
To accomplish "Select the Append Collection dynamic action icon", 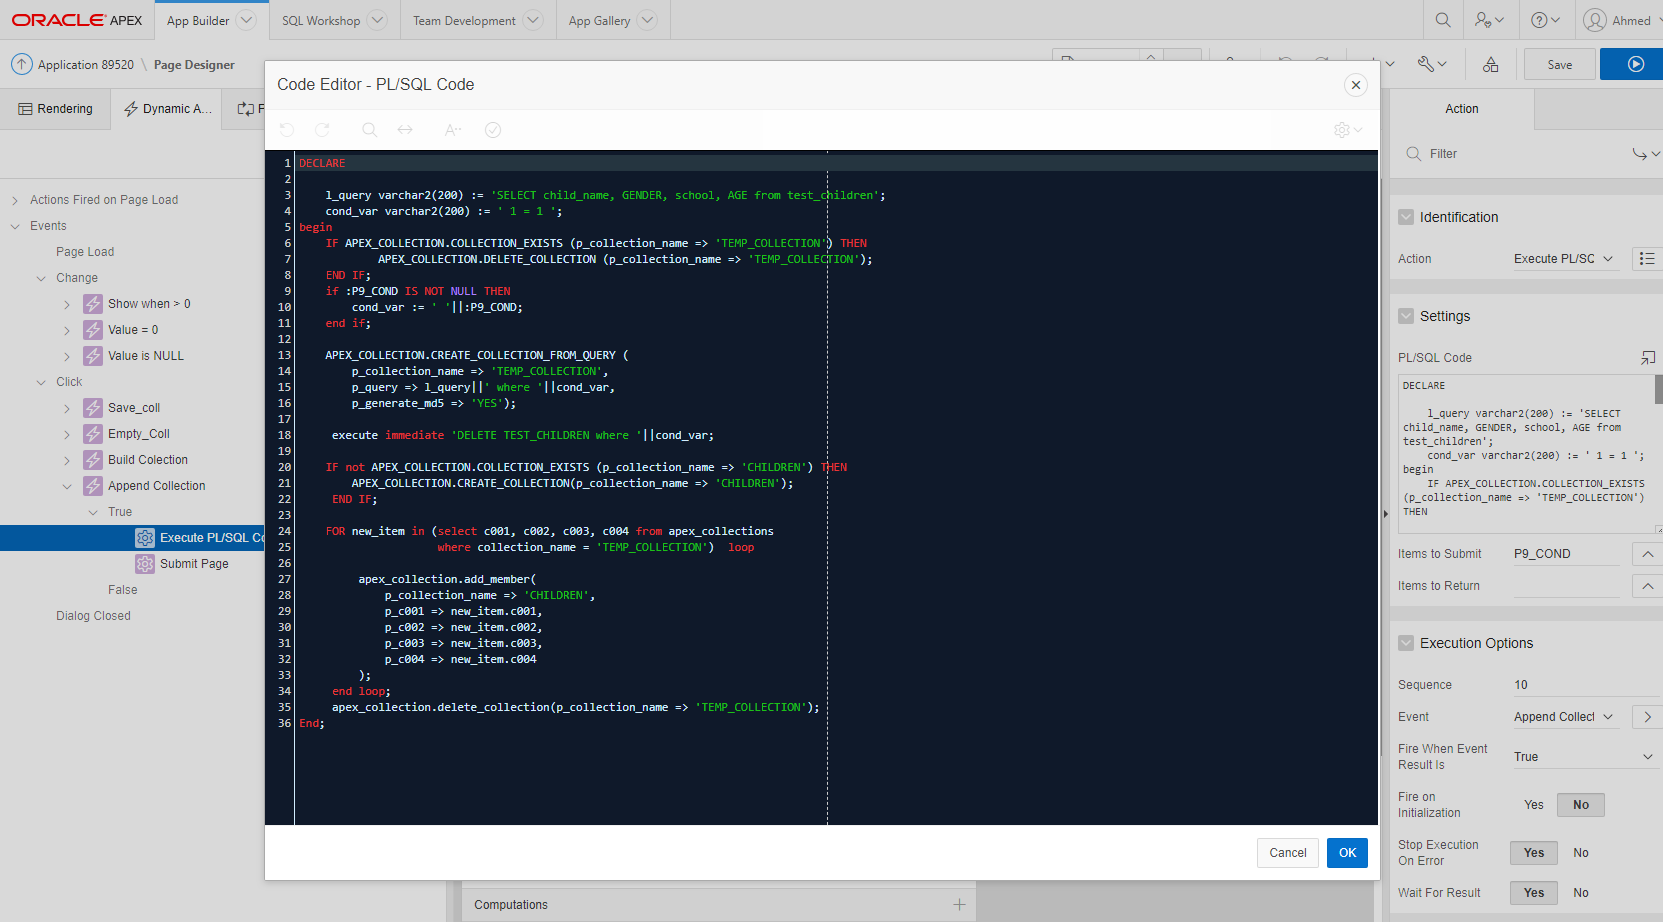I will tap(93, 486).
